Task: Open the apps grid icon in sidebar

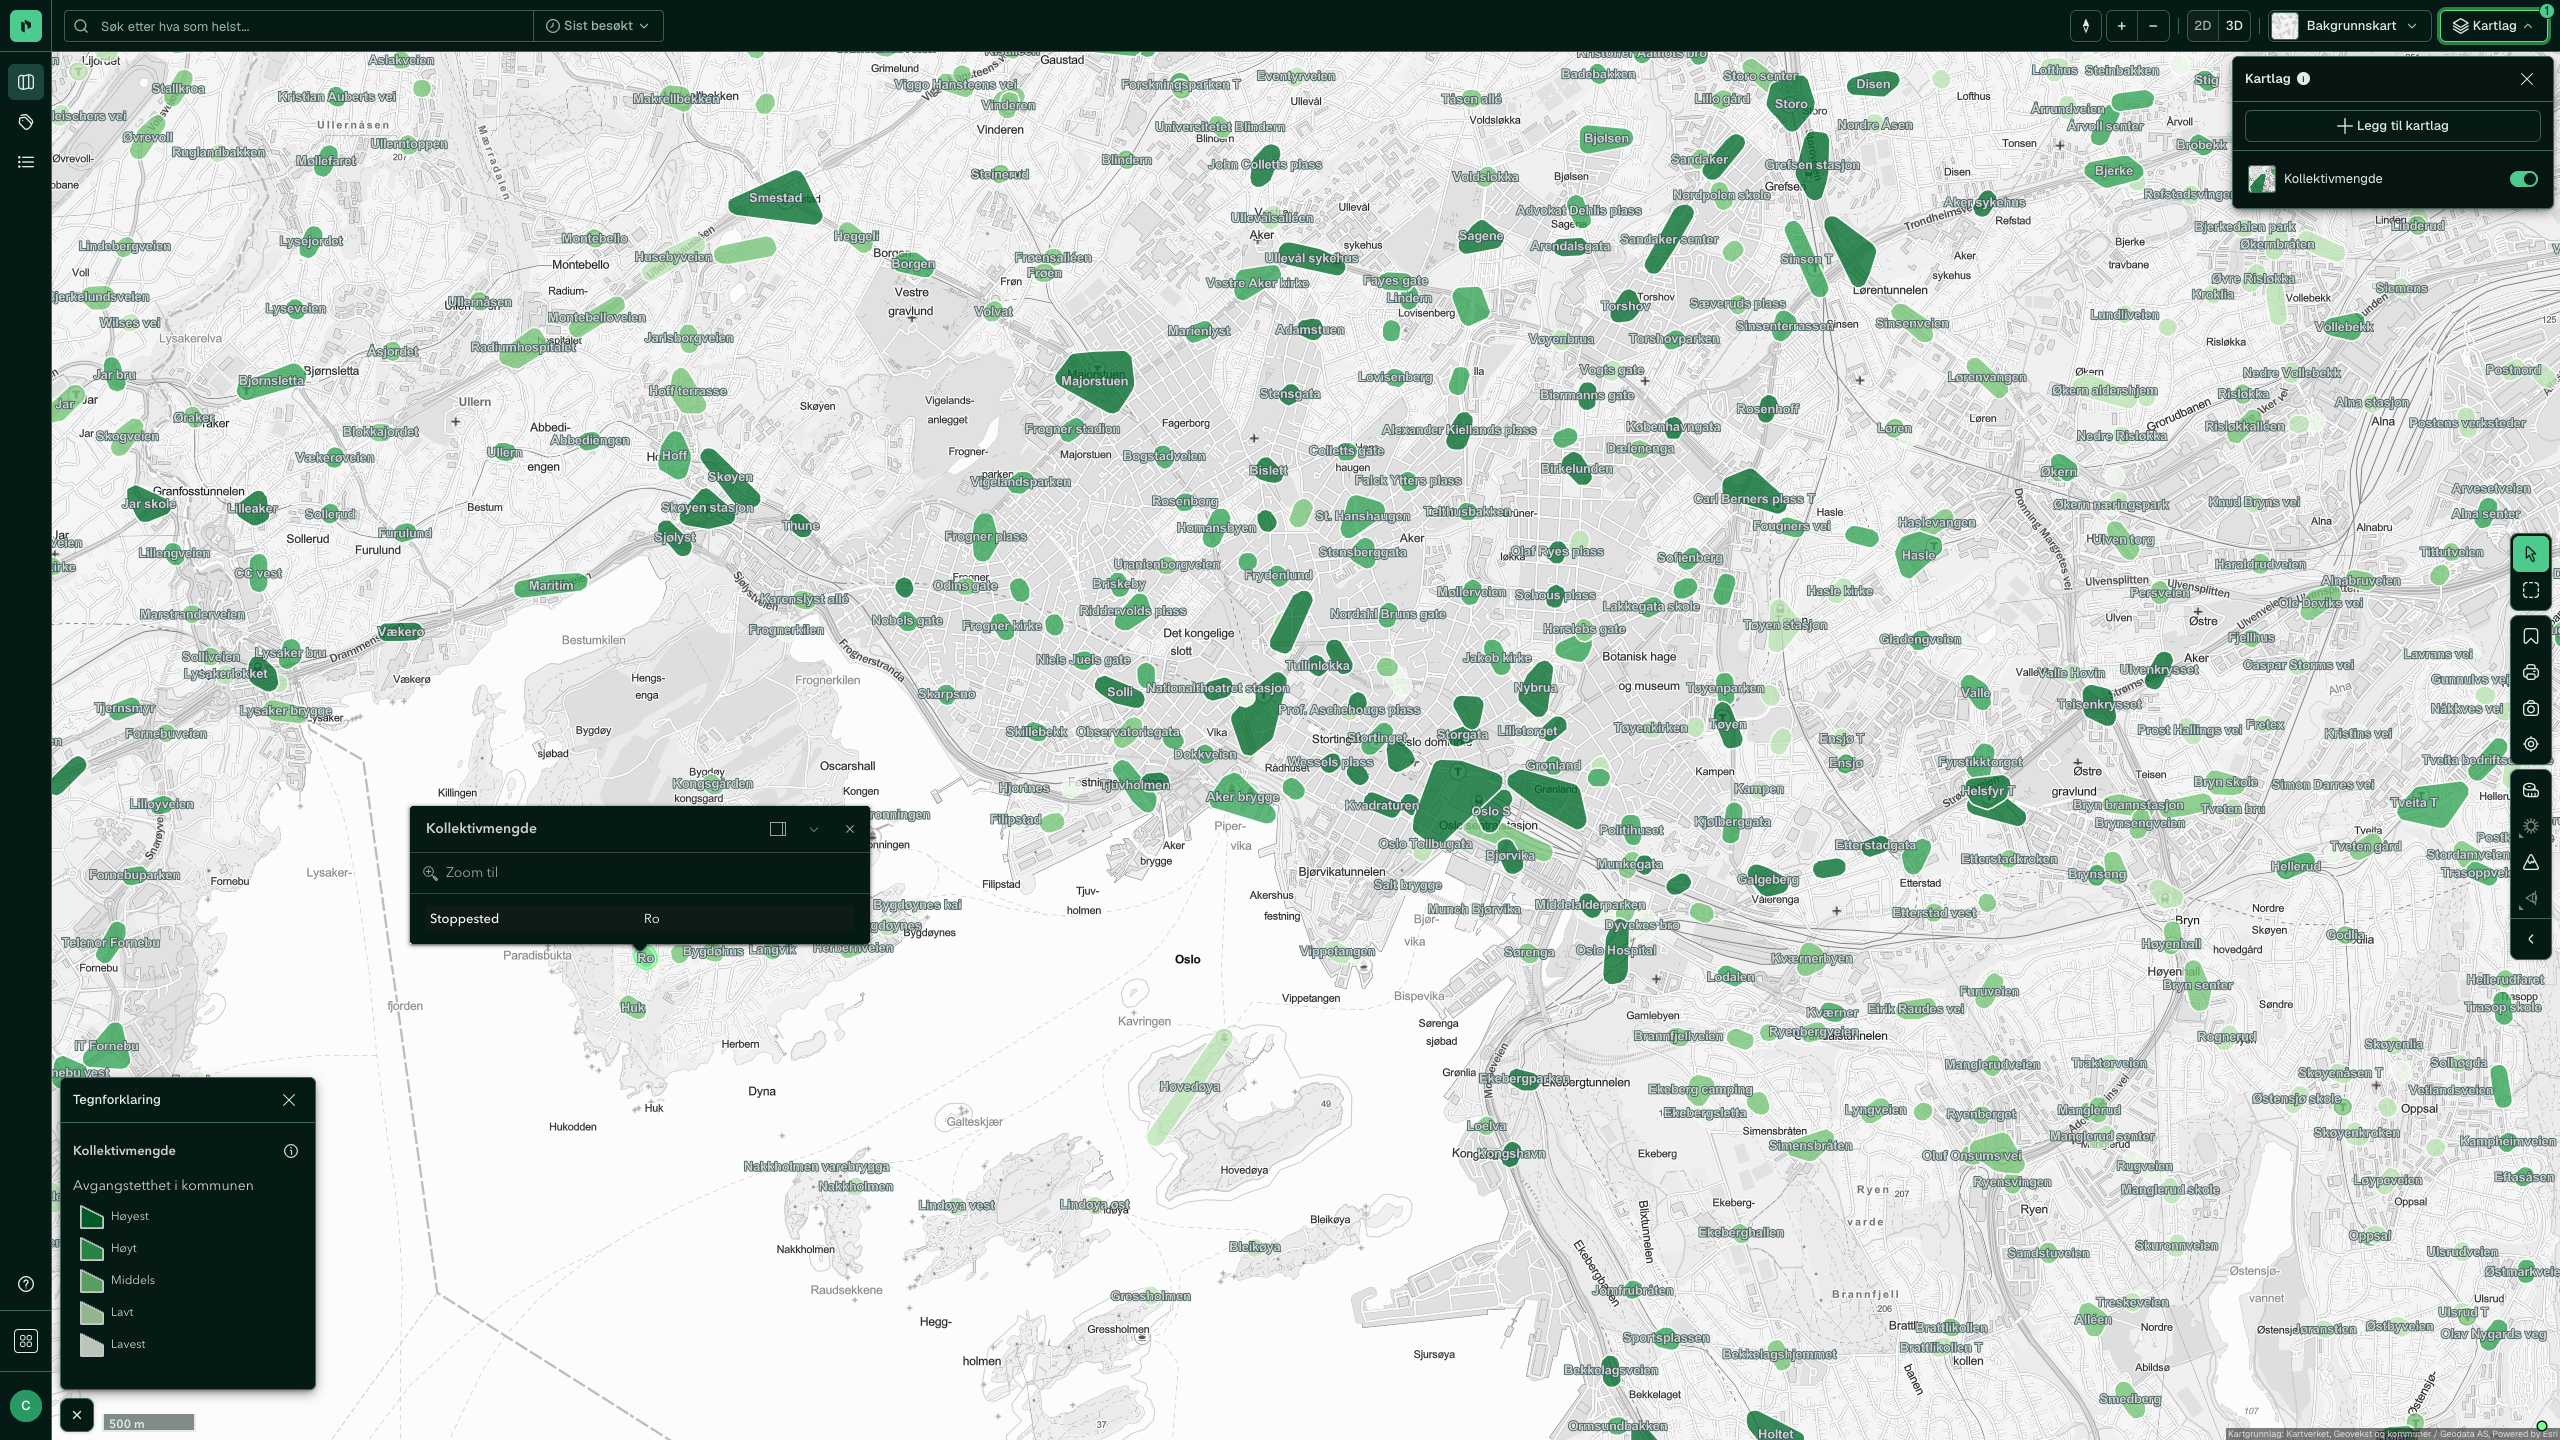Action: [26, 1341]
